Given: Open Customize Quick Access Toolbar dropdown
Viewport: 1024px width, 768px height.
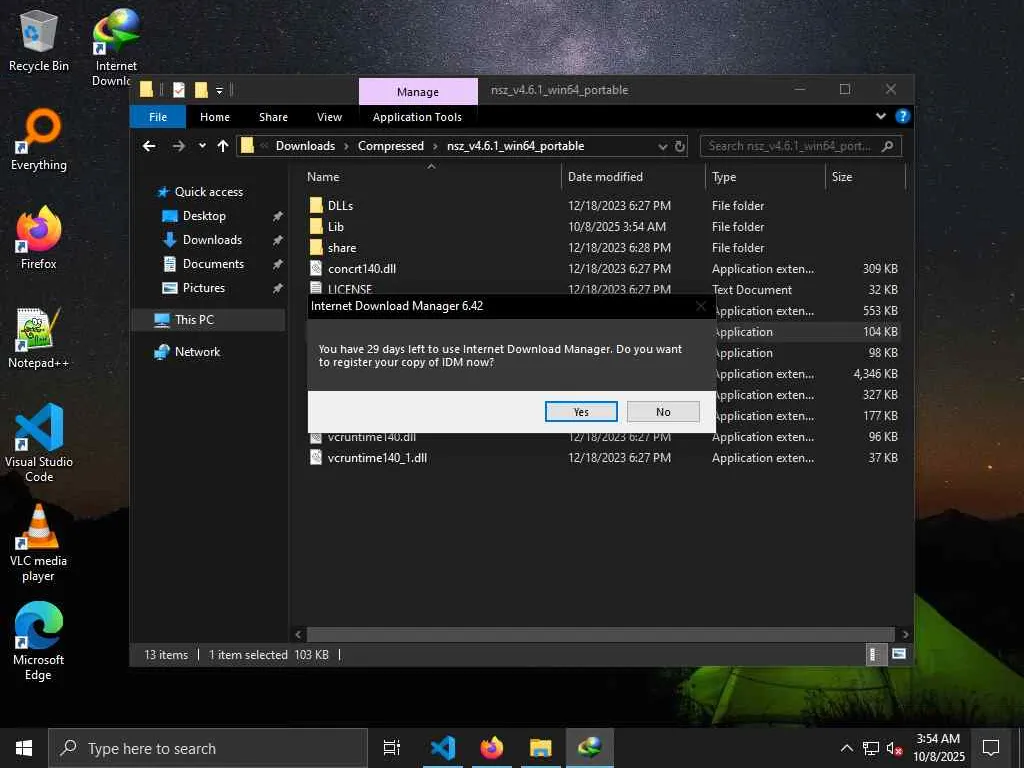Looking at the screenshot, I should [219, 90].
